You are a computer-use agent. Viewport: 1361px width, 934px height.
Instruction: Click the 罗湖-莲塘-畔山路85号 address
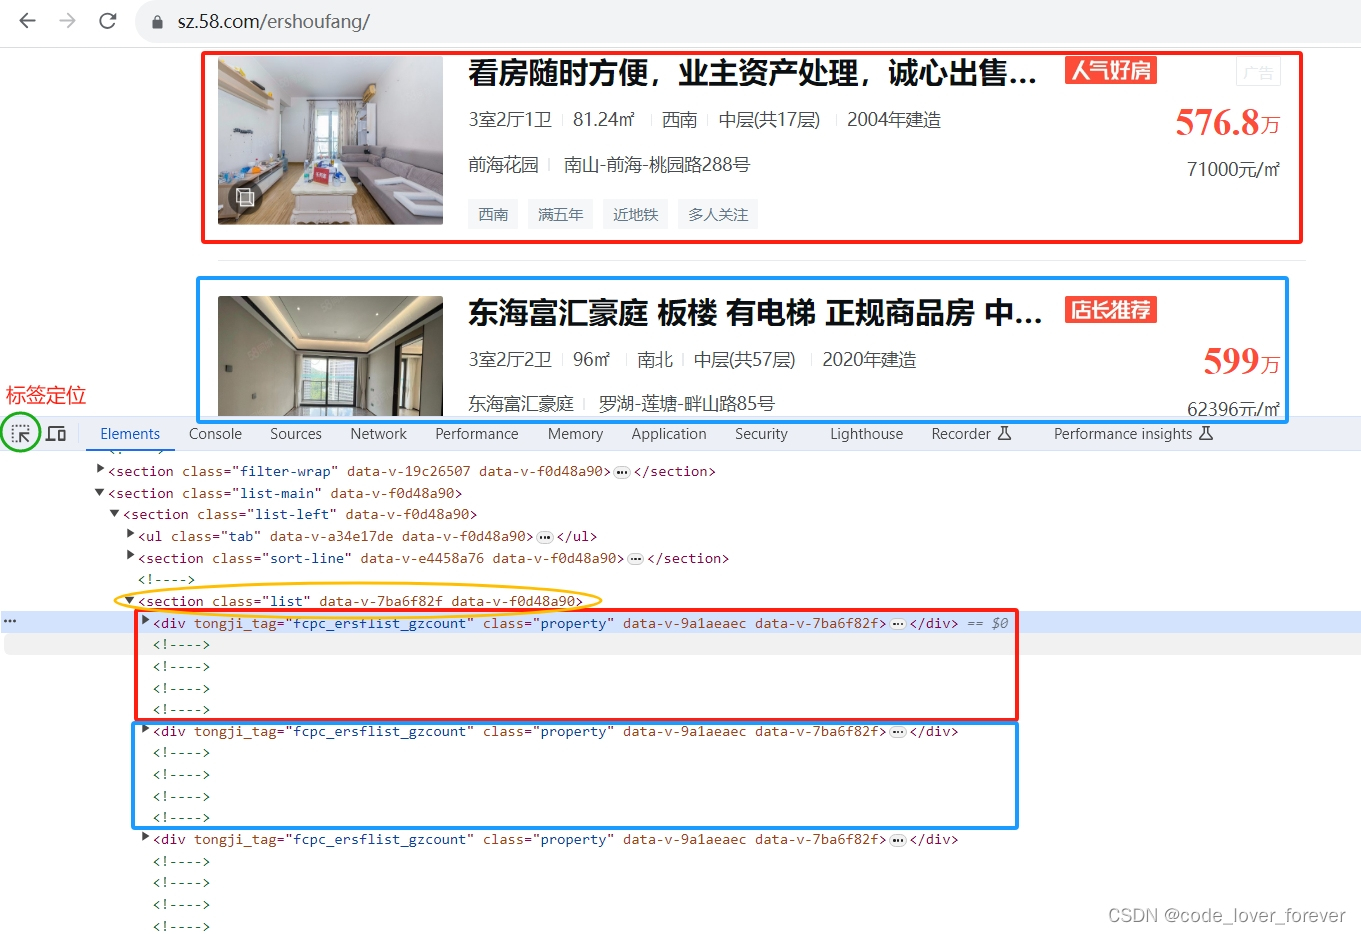(x=686, y=404)
